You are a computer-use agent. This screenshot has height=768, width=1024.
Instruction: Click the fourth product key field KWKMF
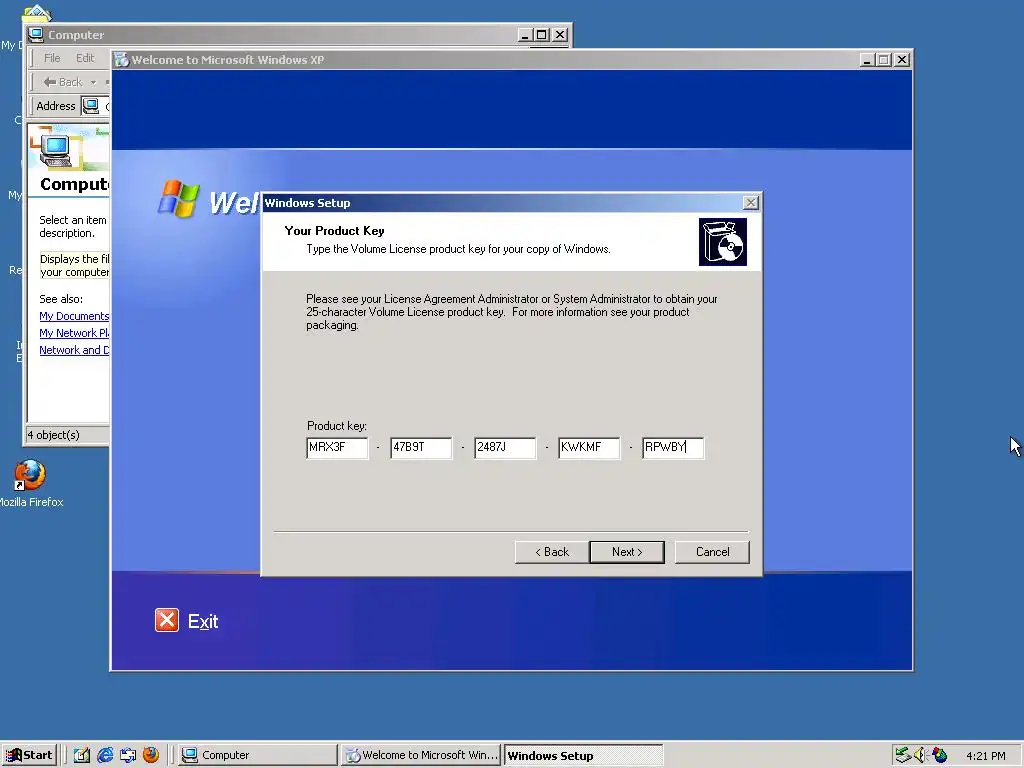click(589, 447)
